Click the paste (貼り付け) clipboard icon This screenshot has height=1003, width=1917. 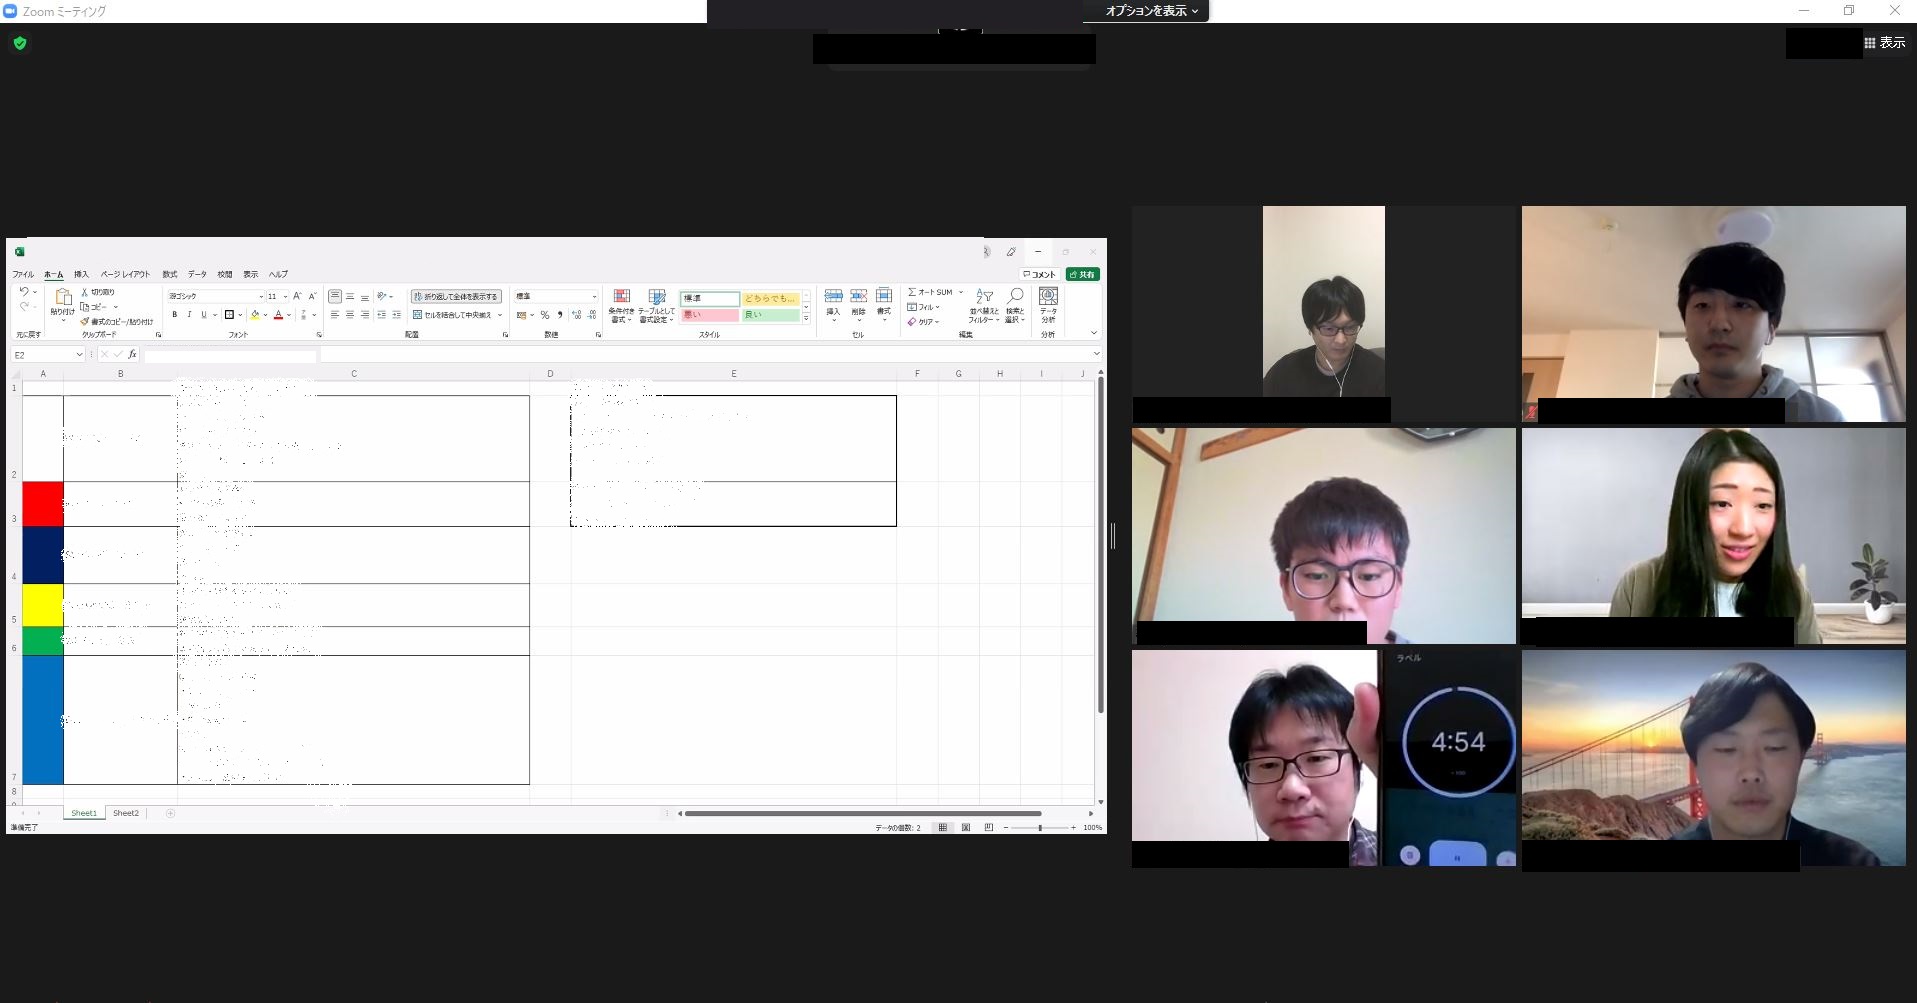coord(62,298)
